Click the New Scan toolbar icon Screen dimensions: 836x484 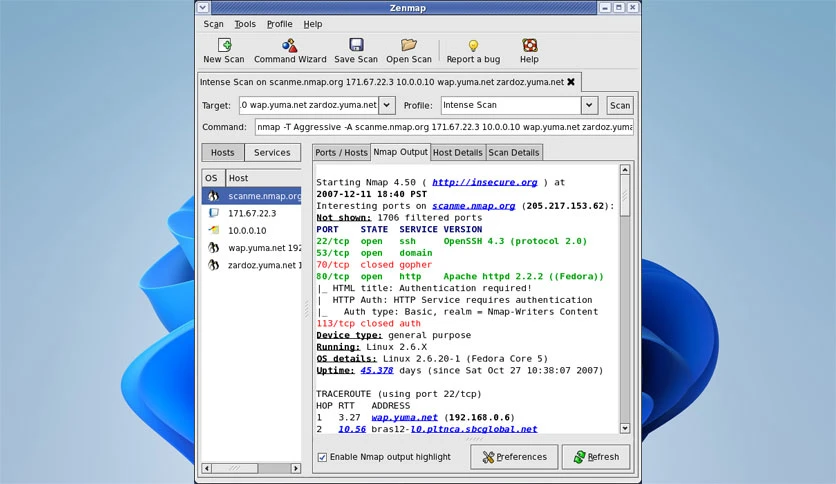tap(224, 45)
